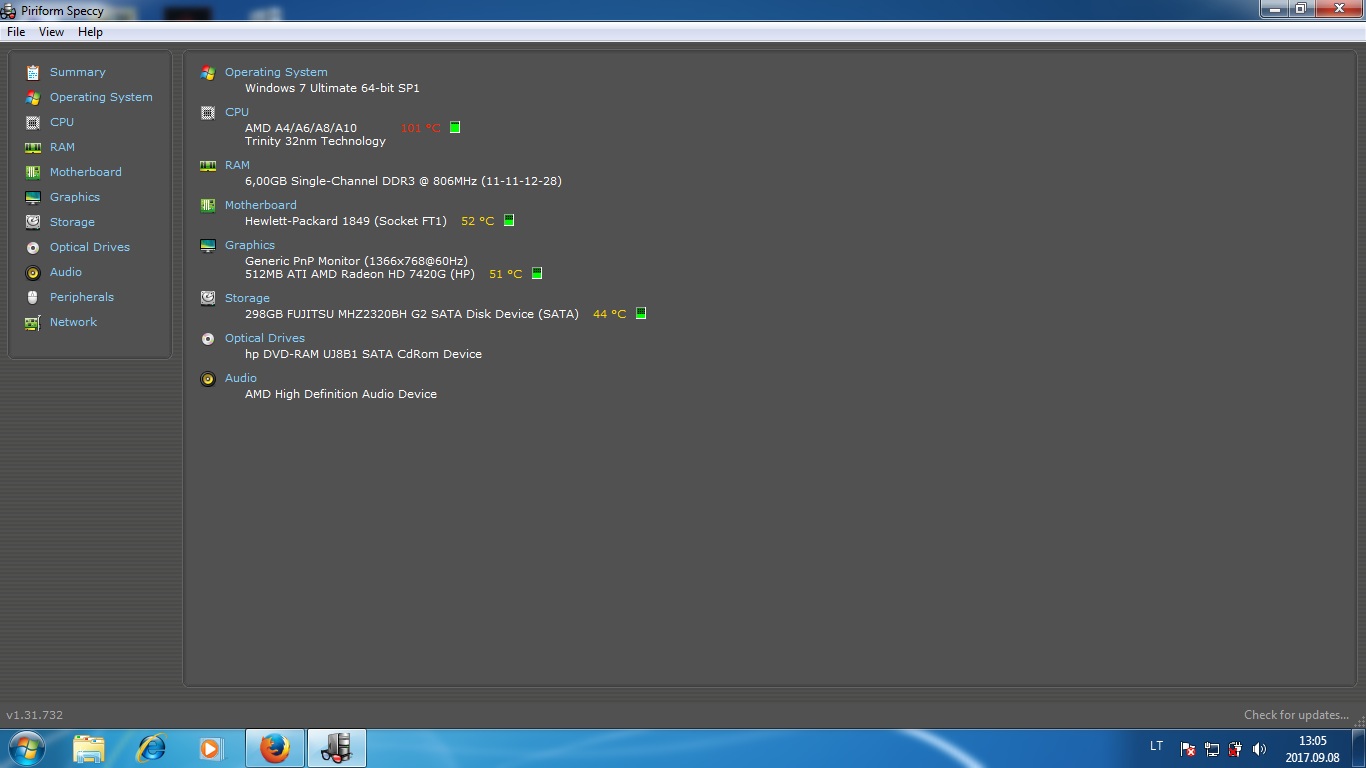Click the board icon beside Motherboard heading
Image resolution: width=1366 pixels, height=768 pixels.
point(208,205)
